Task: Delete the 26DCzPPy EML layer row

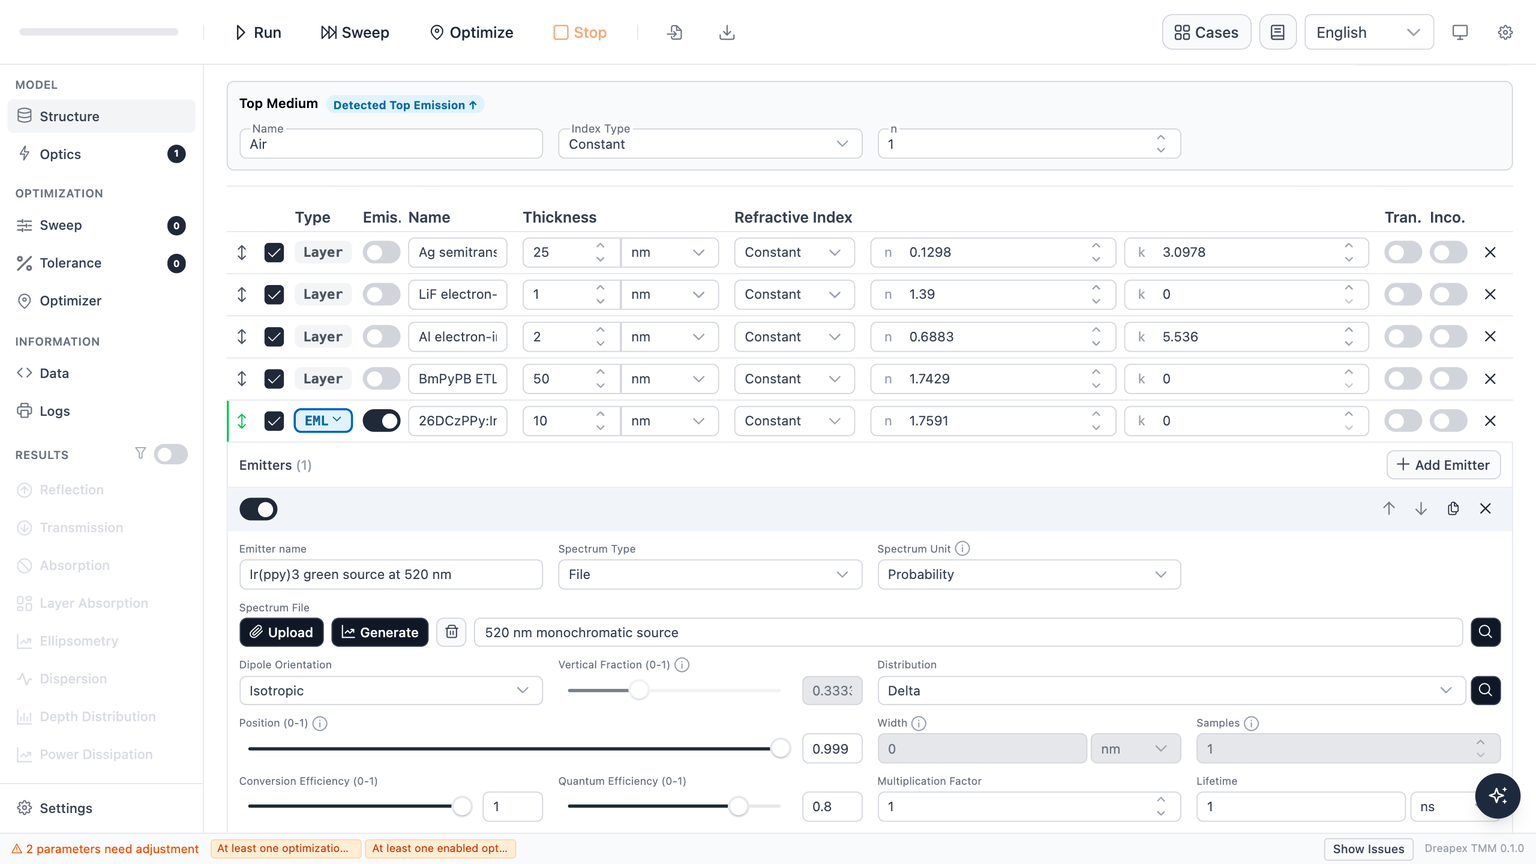Action: [1490, 421]
